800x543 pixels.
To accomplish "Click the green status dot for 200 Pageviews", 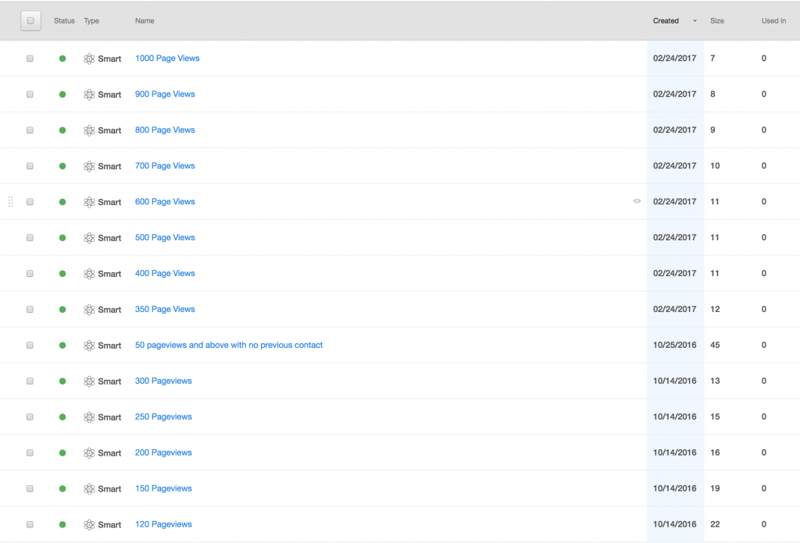I will pos(62,453).
